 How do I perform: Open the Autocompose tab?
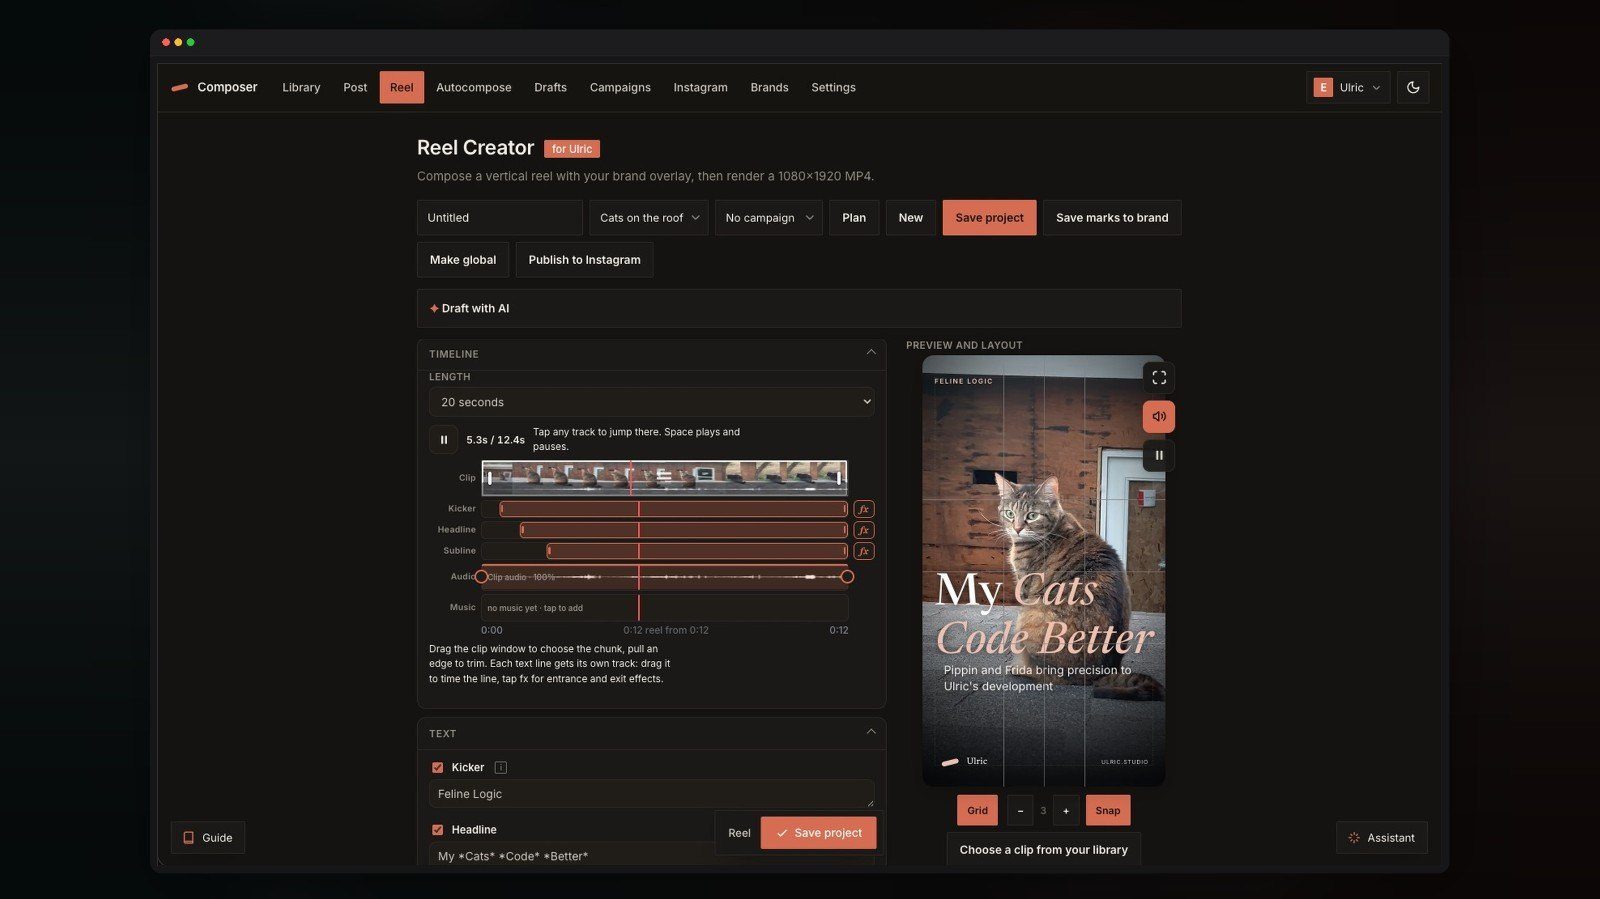(x=474, y=88)
